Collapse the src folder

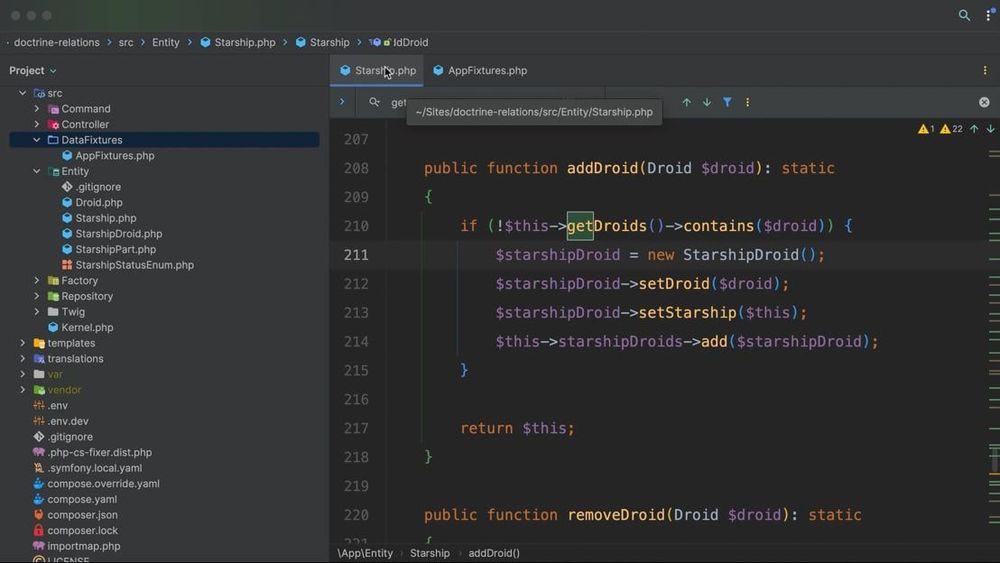coord(23,93)
